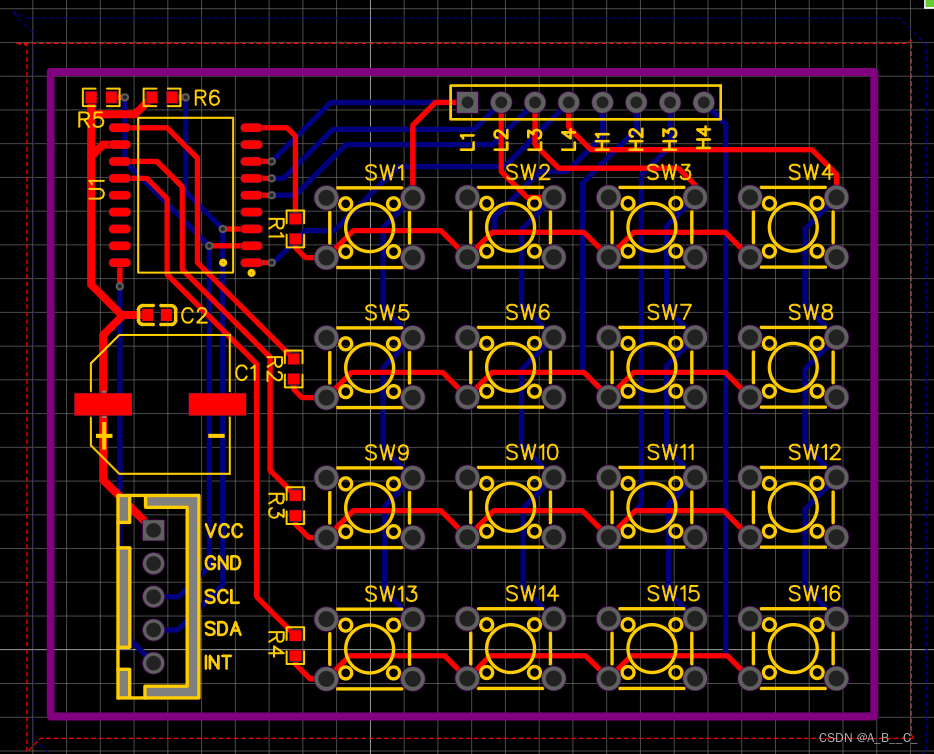
Task: Select C1 capacitor negative pad
Action: (x=217, y=404)
